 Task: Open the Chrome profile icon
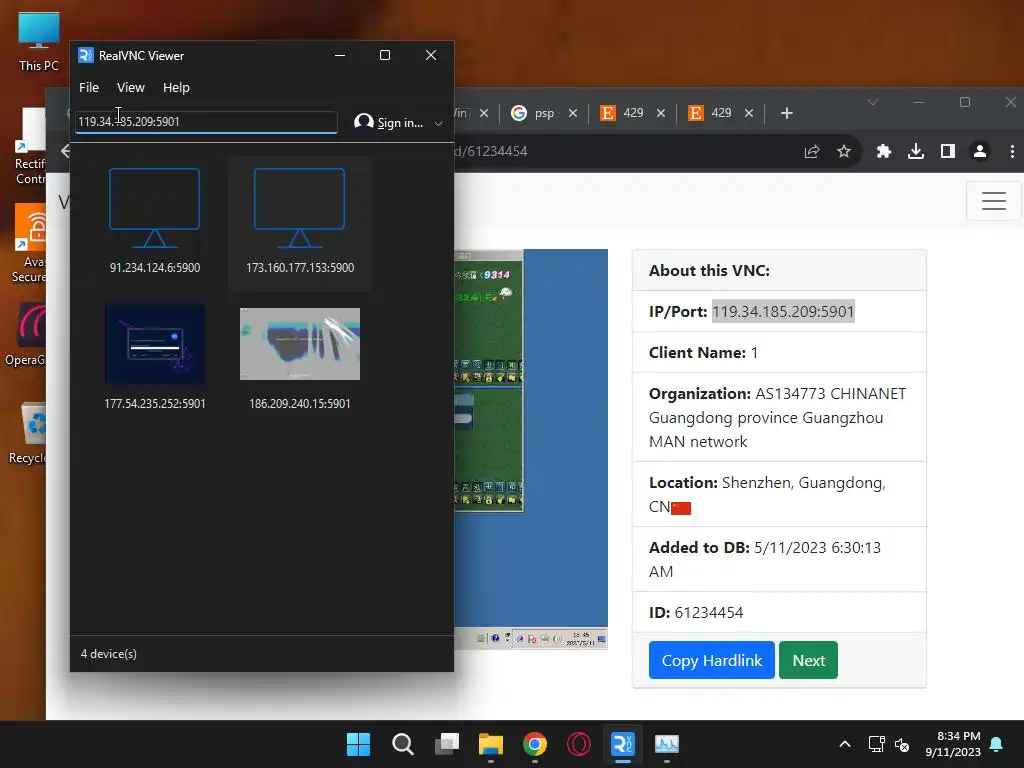pos(980,152)
